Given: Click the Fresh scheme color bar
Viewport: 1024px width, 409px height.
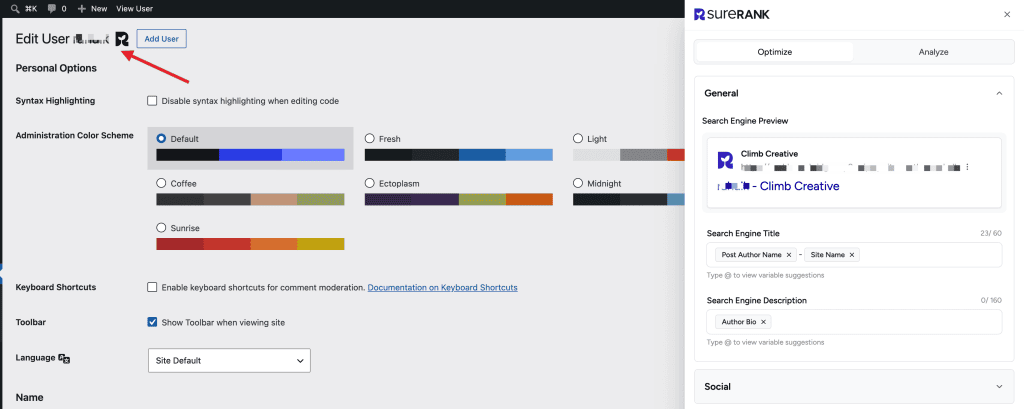Looking at the screenshot, I should 458,155.
